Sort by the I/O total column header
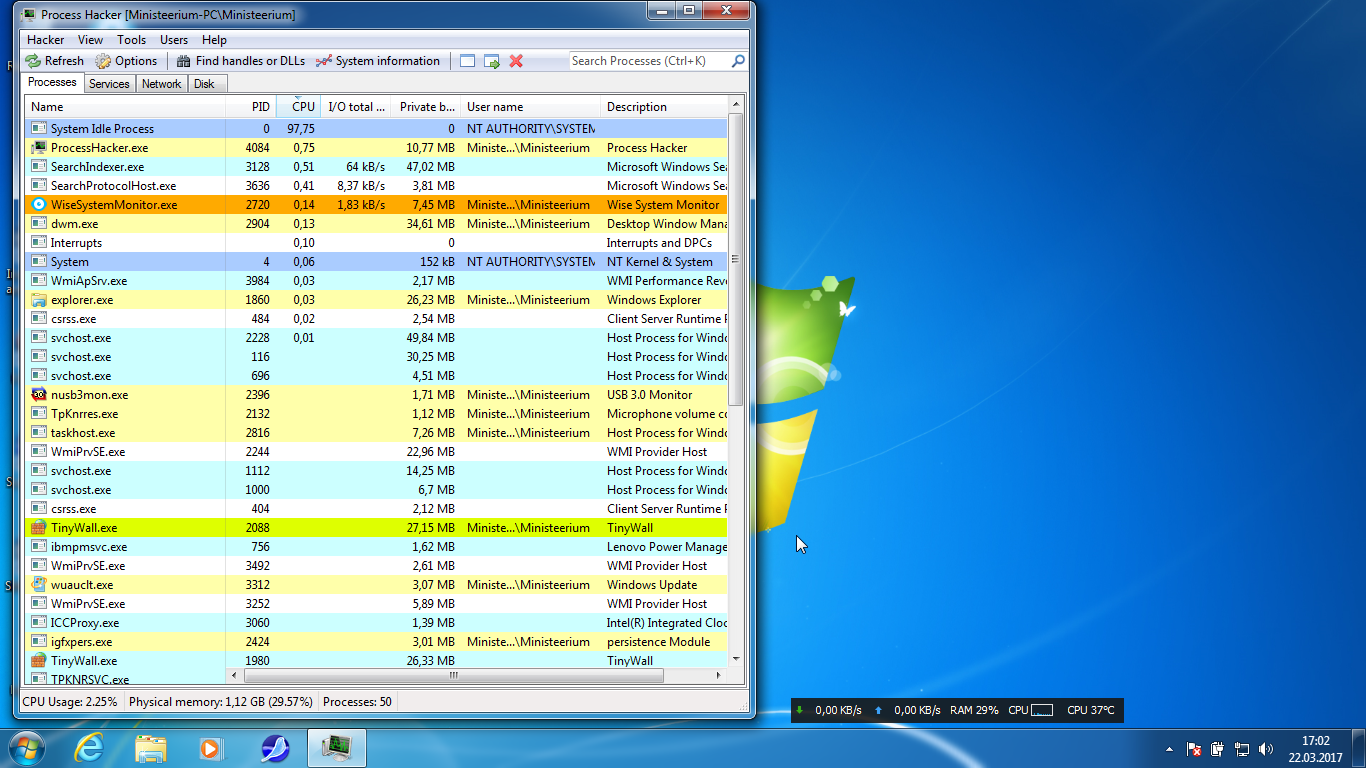 (356, 107)
